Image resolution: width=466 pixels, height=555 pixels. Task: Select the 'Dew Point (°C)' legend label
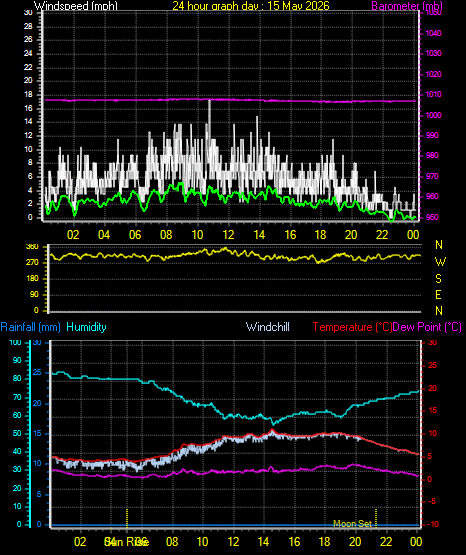click(x=427, y=327)
